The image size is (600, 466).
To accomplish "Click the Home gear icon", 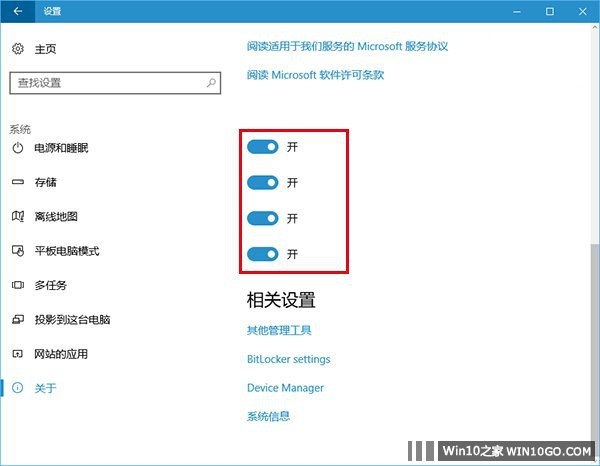I will tap(18, 49).
